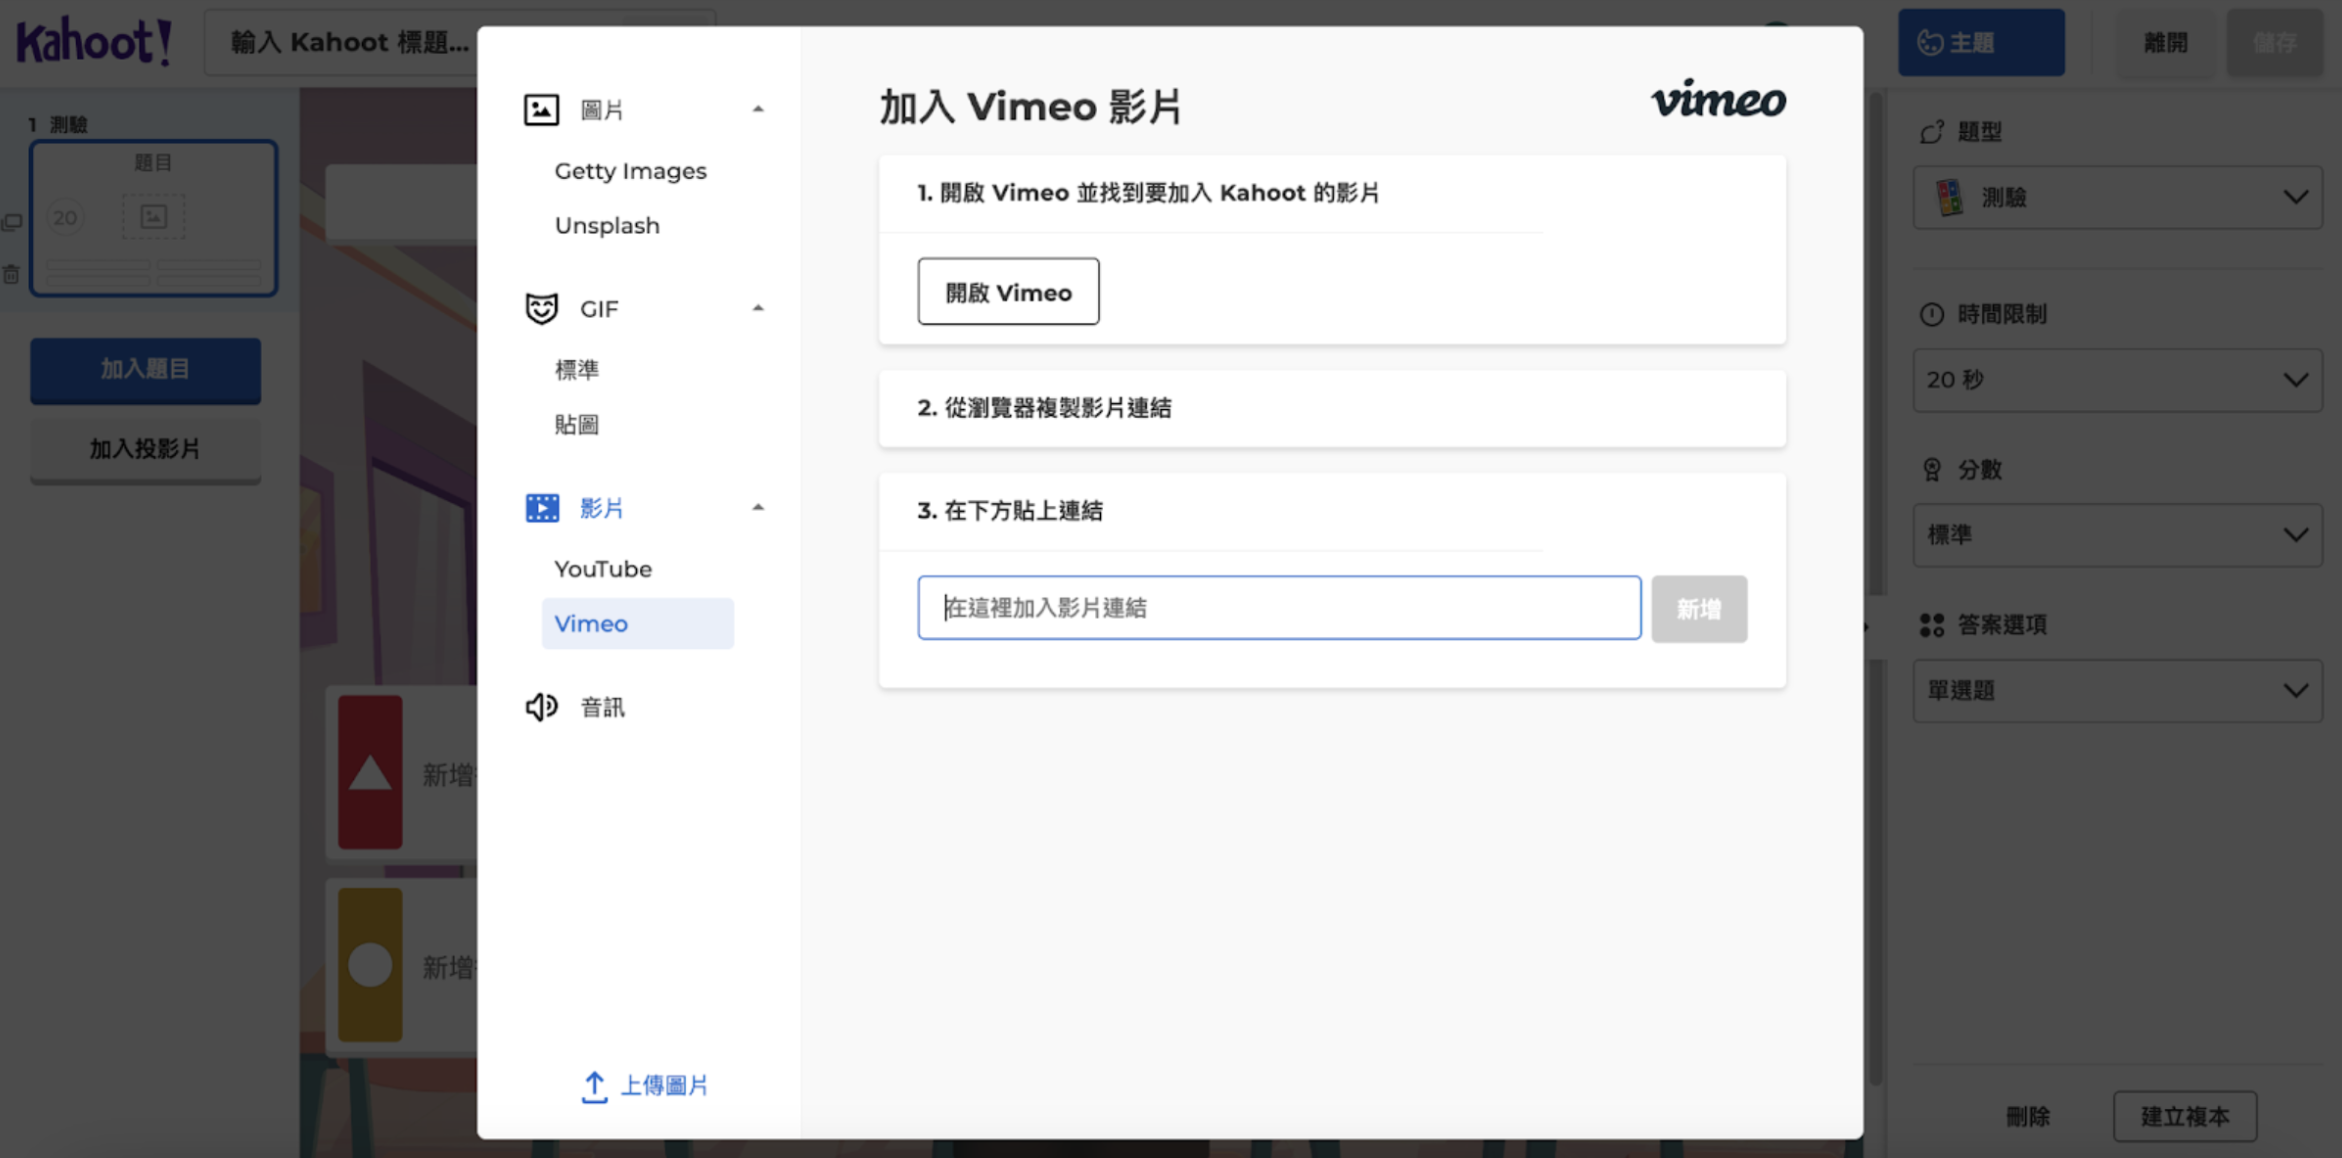Click the 開啟 Vimeo button

pos(1008,292)
